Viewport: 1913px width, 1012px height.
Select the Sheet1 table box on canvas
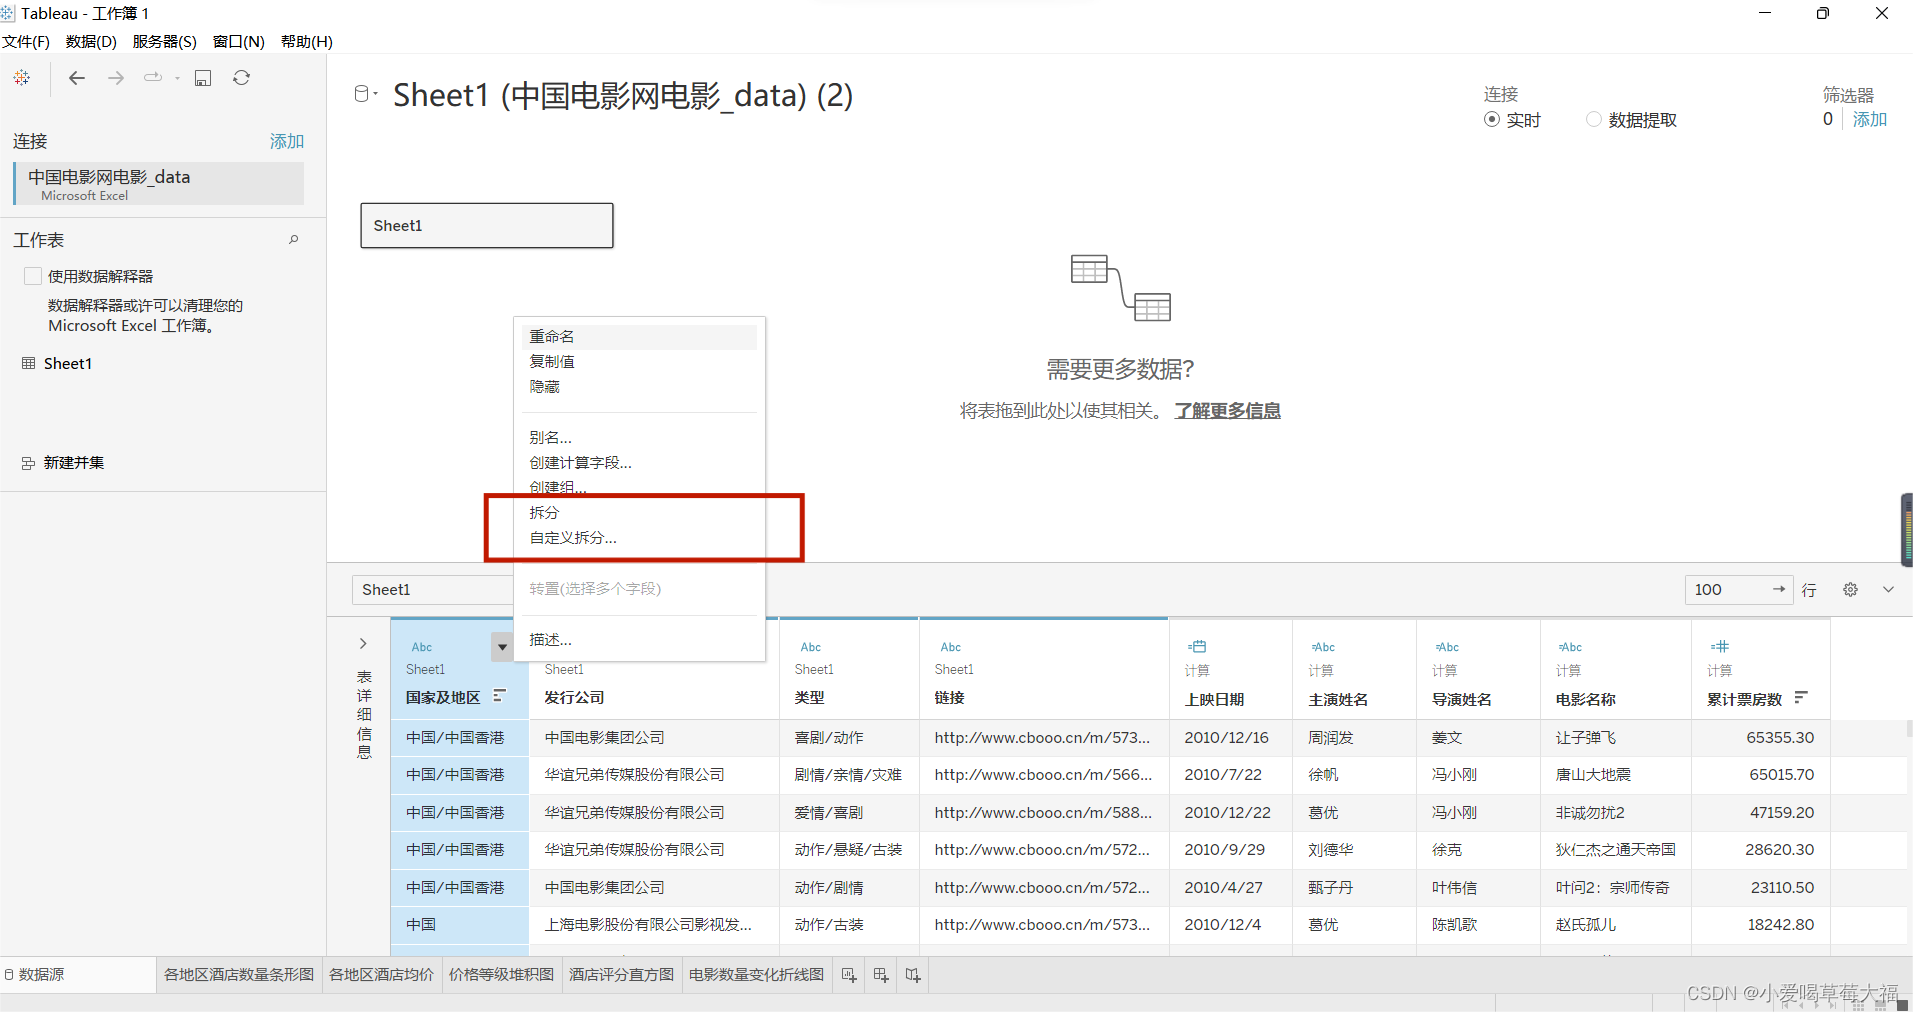487,226
